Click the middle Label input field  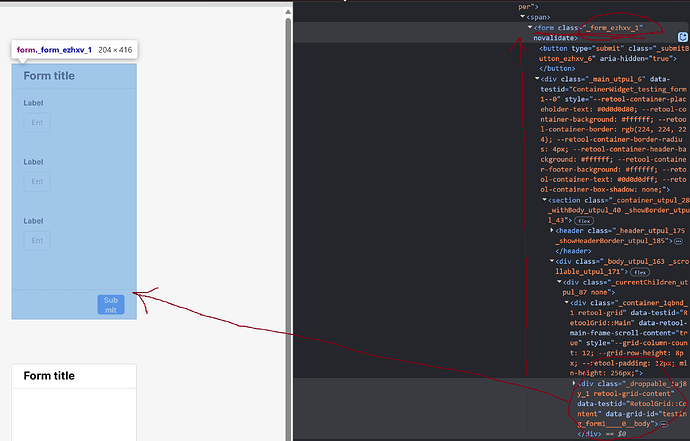[37, 181]
